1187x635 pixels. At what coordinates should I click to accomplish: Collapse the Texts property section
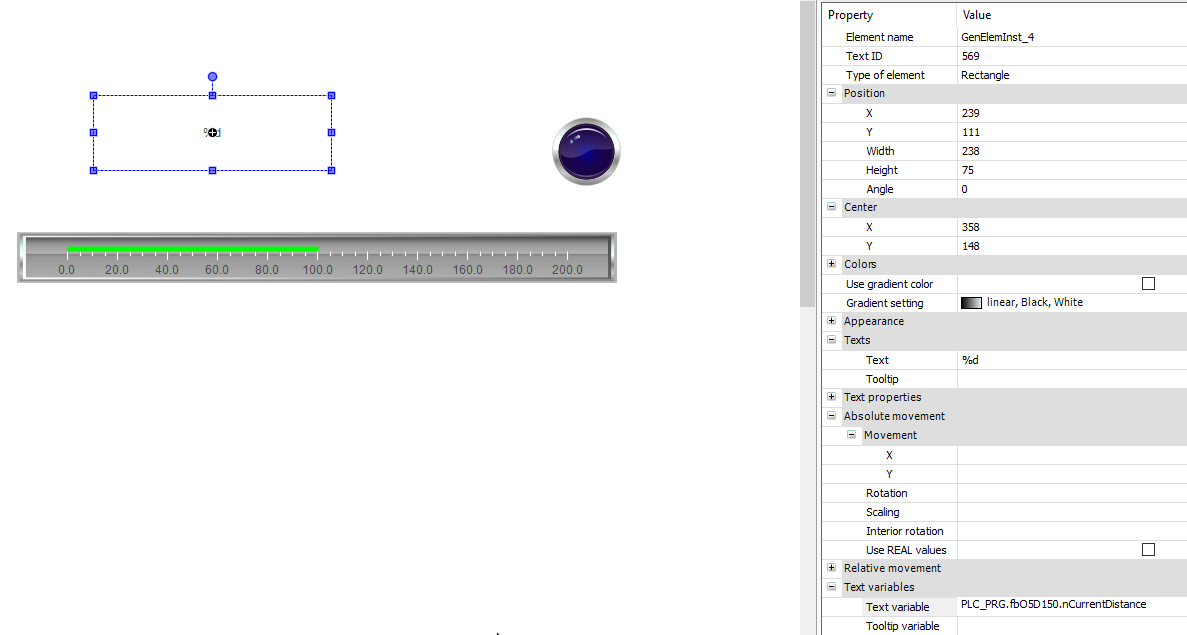[x=831, y=340]
